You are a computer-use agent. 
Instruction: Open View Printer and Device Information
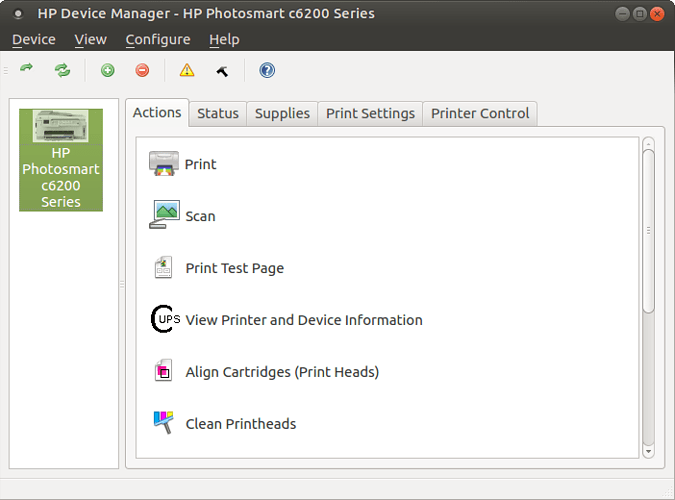tap(304, 320)
